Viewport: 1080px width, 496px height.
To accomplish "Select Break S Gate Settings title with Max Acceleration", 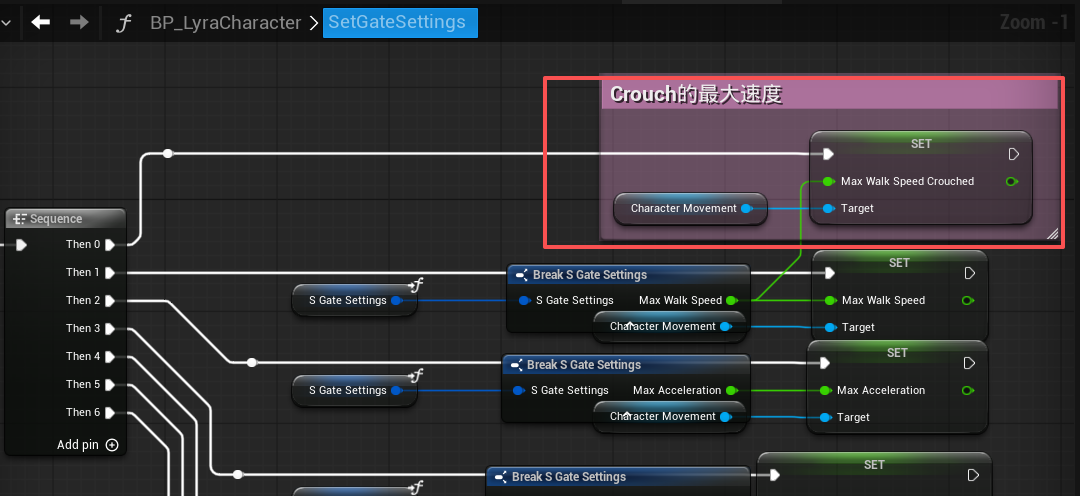I will tap(584, 364).
